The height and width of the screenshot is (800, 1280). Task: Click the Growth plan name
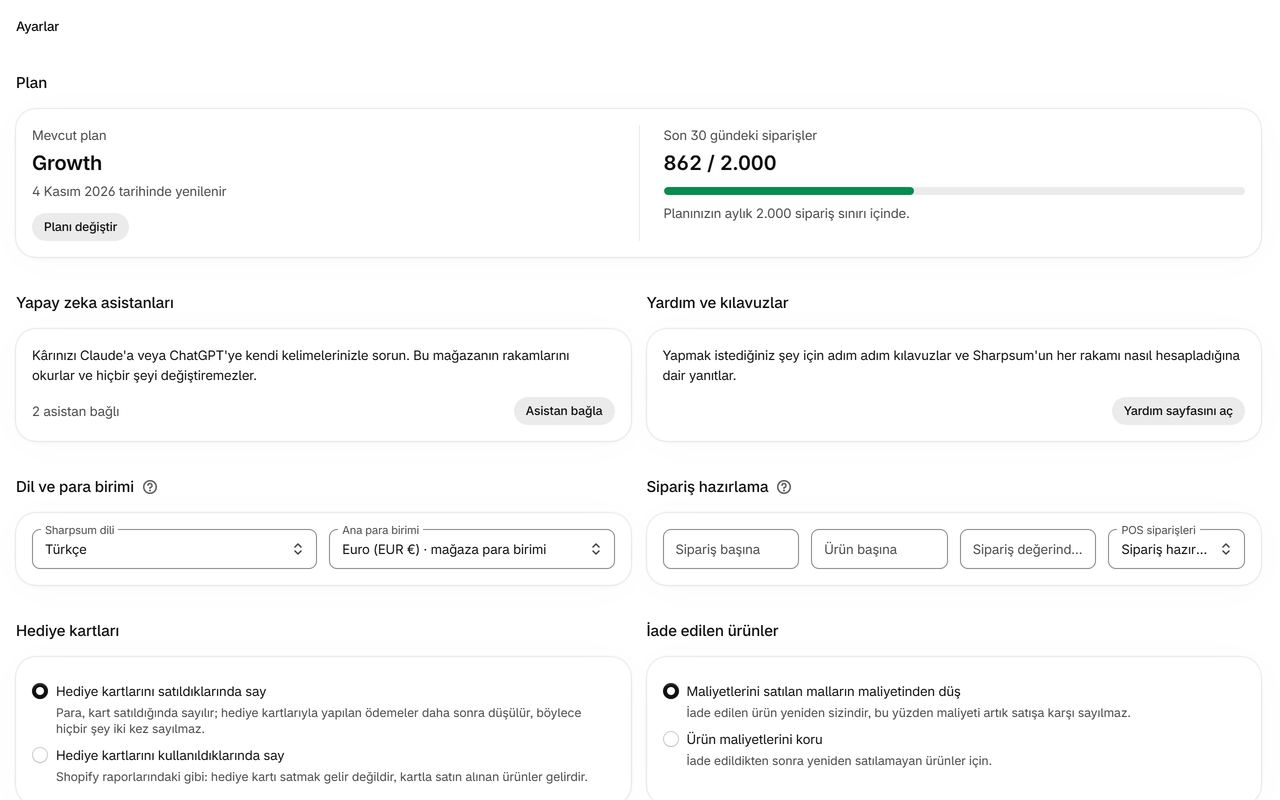coord(67,163)
